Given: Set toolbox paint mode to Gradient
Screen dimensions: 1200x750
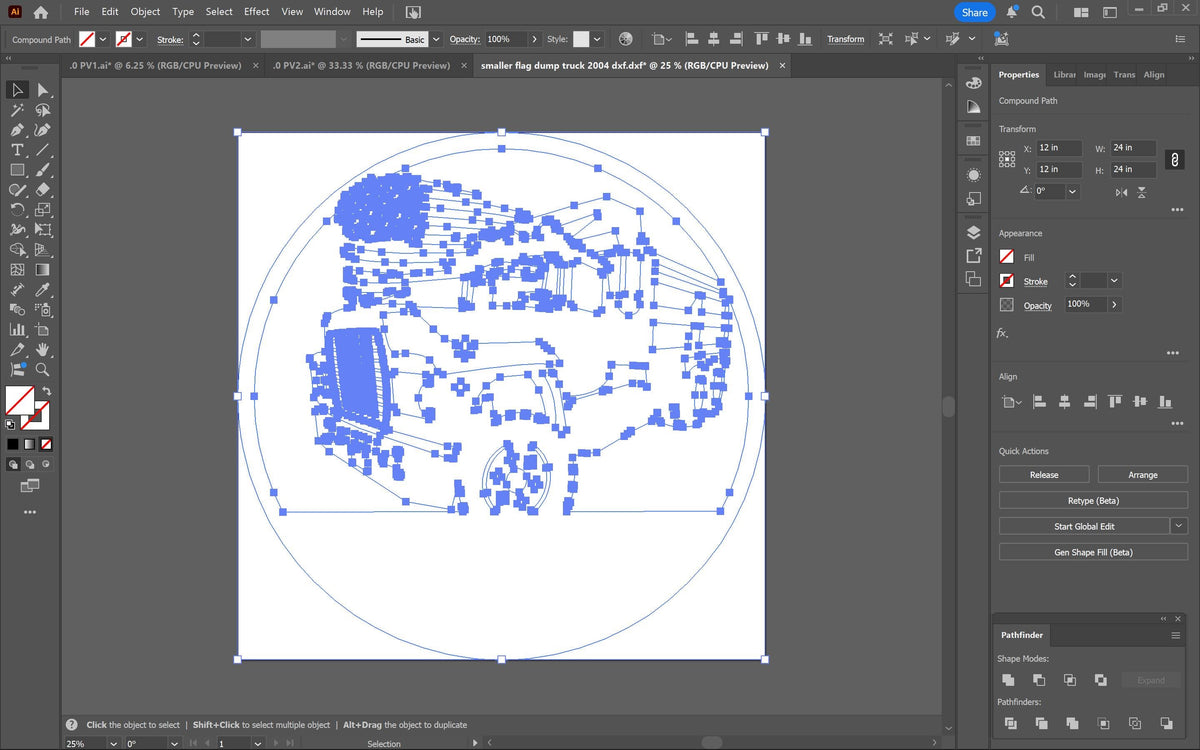Looking at the screenshot, I should pyautogui.click(x=30, y=444).
